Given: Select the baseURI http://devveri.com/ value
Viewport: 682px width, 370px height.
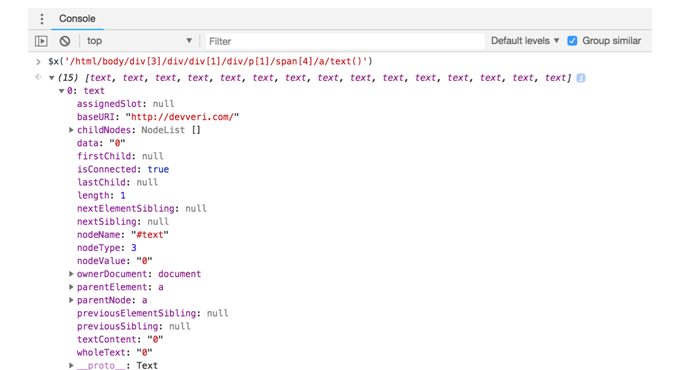Looking at the screenshot, I should coord(182,117).
